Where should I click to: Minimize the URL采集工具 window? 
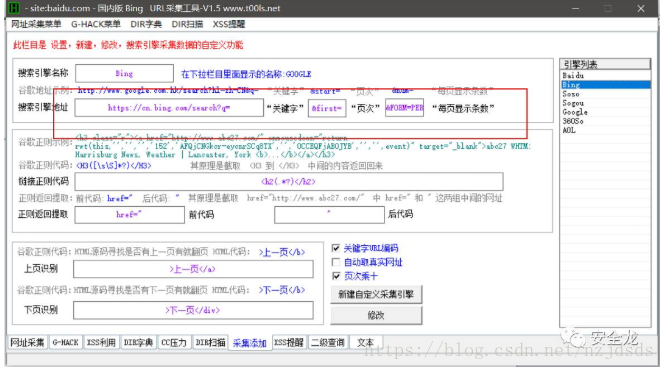(x=576, y=8)
